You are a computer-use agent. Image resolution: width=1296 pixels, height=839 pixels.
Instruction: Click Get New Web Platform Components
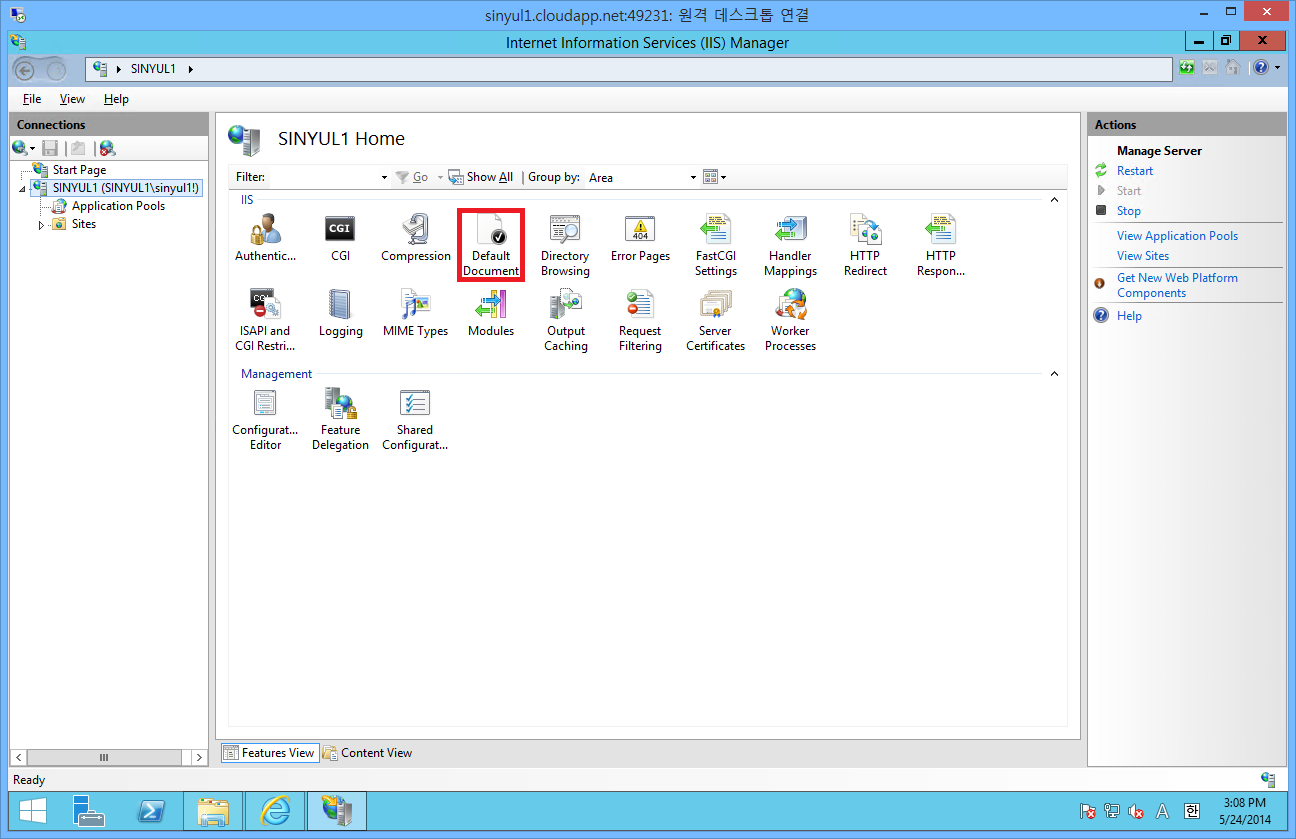pos(1177,285)
